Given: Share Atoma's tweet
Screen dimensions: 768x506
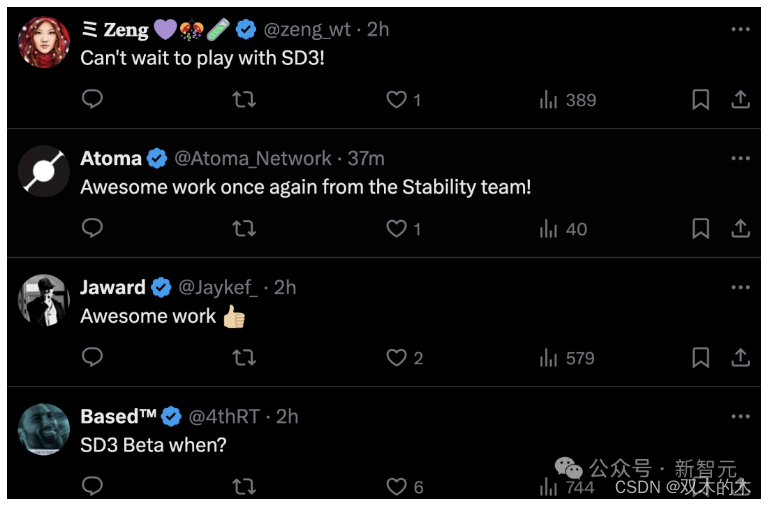Looking at the screenshot, I should (x=740, y=229).
